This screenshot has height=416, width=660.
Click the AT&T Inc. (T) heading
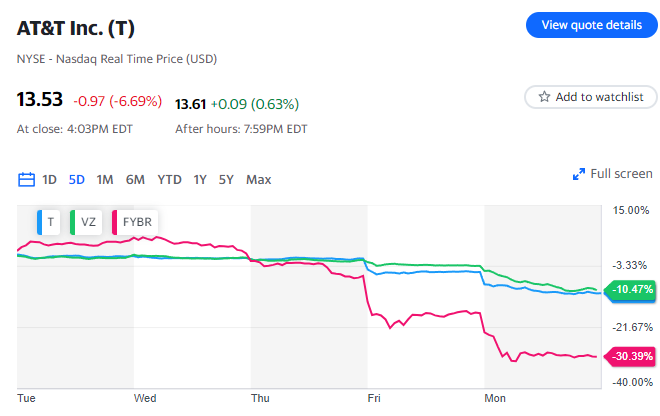[x=76, y=28]
